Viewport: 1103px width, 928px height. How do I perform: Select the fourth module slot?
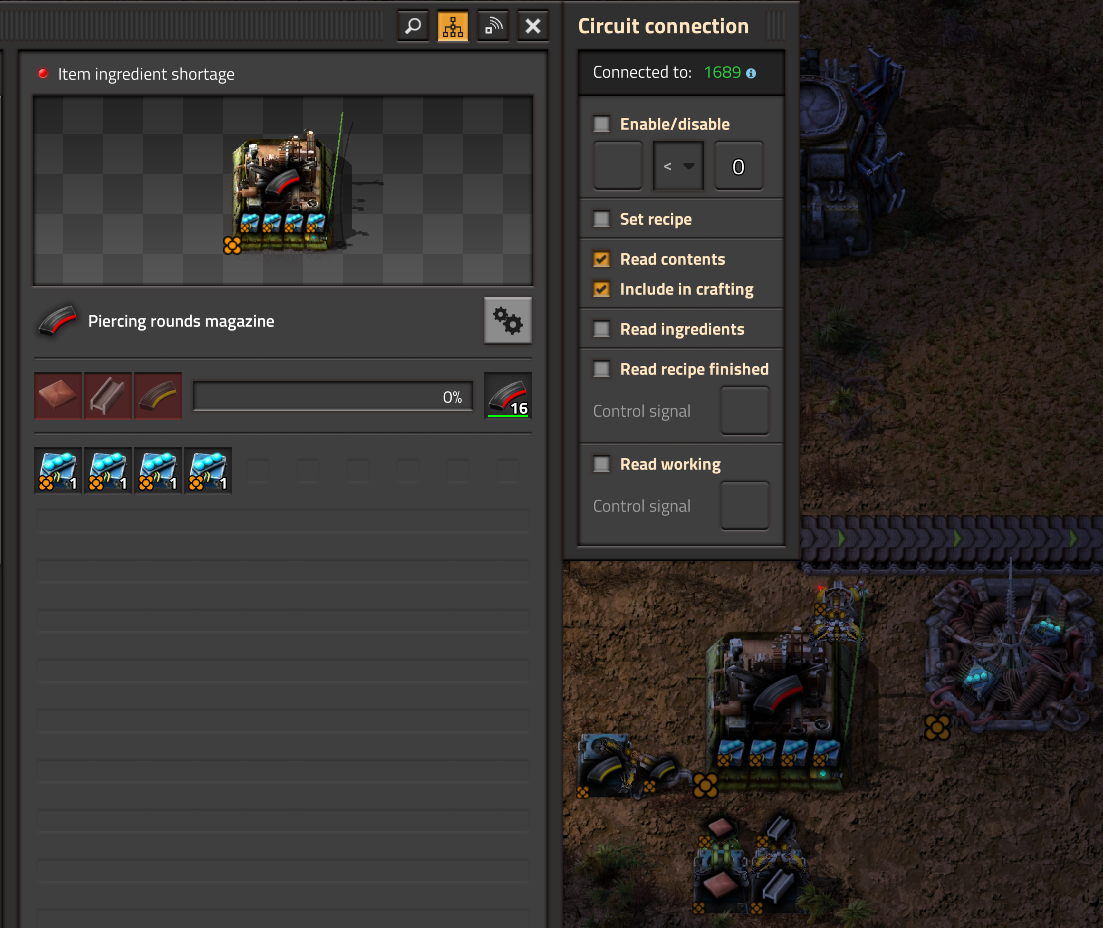(x=208, y=471)
